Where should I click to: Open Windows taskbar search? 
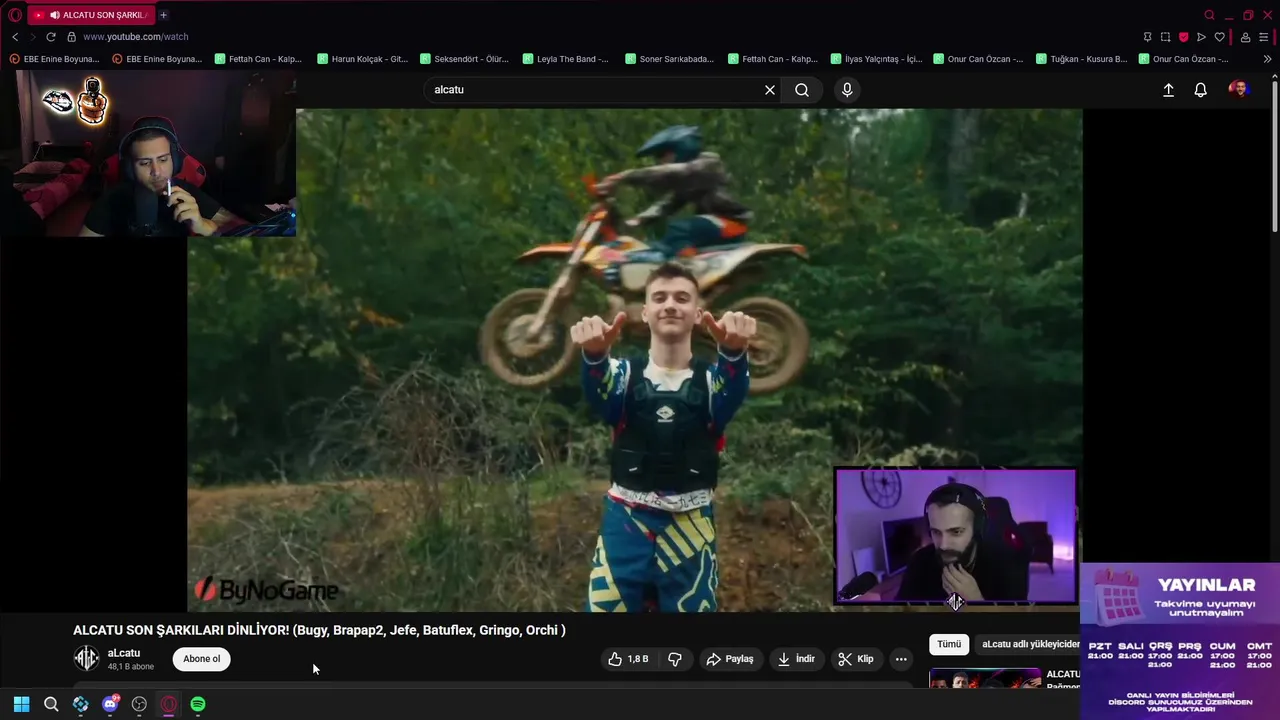tap(51, 704)
